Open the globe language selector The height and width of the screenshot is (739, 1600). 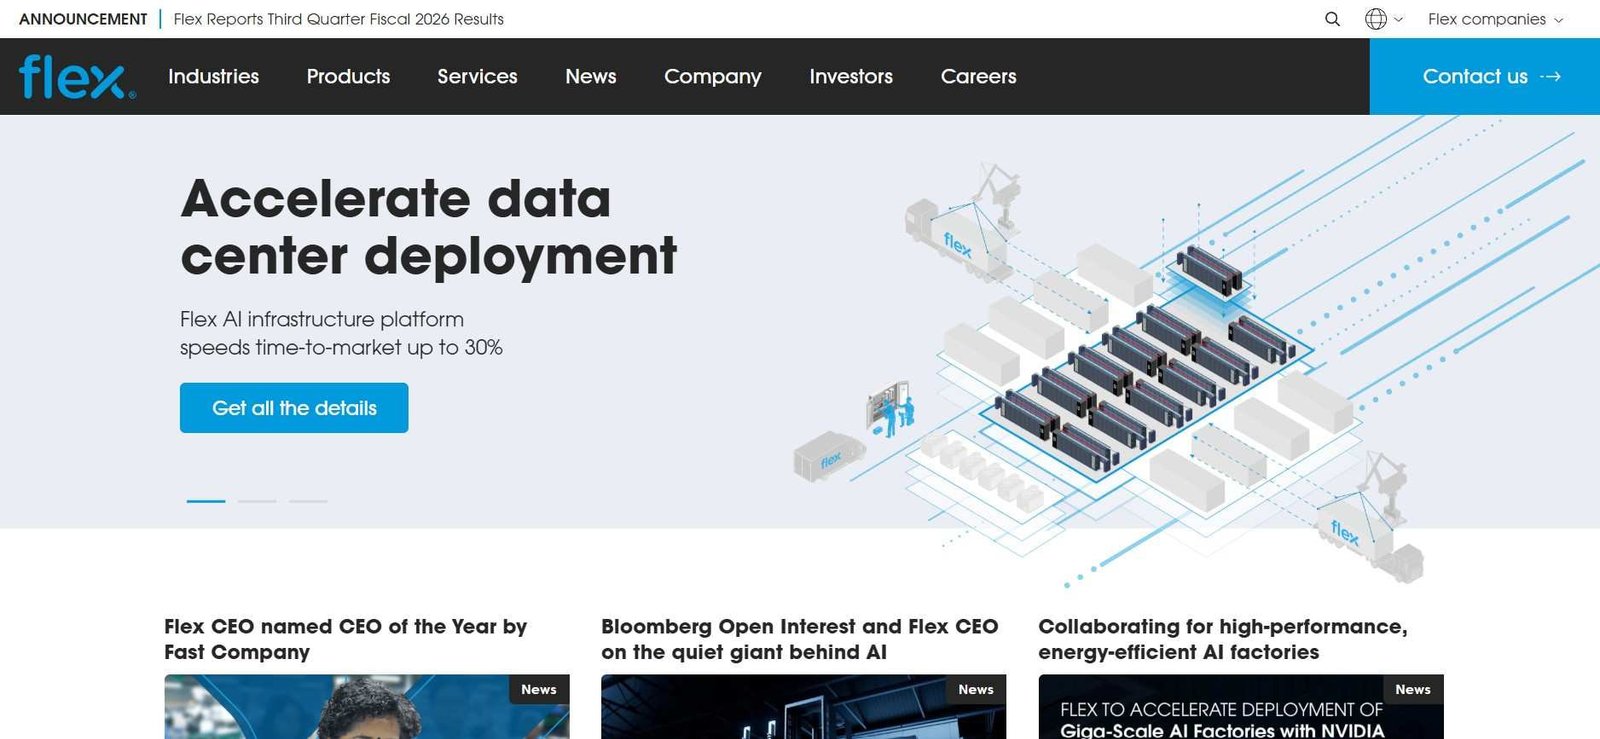(1383, 19)
